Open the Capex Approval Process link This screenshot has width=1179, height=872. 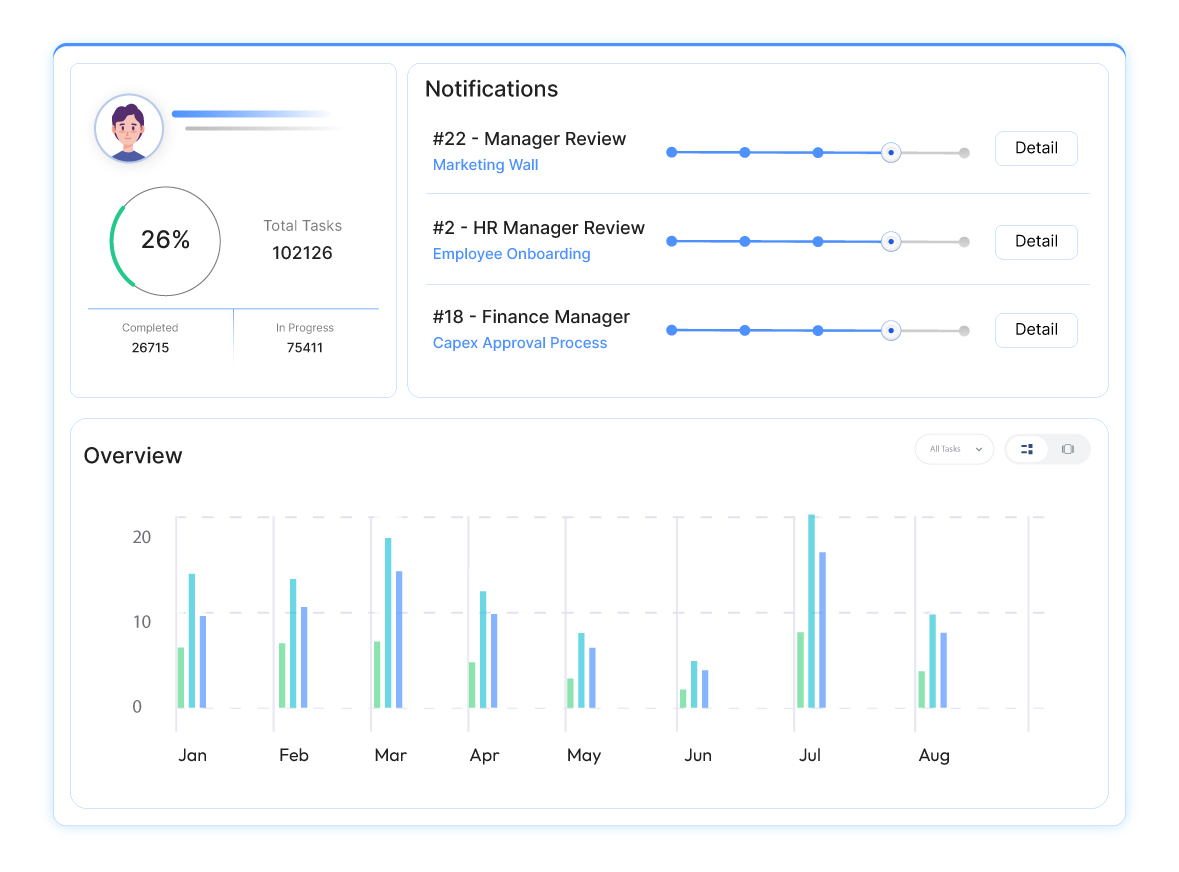point(519,343)
